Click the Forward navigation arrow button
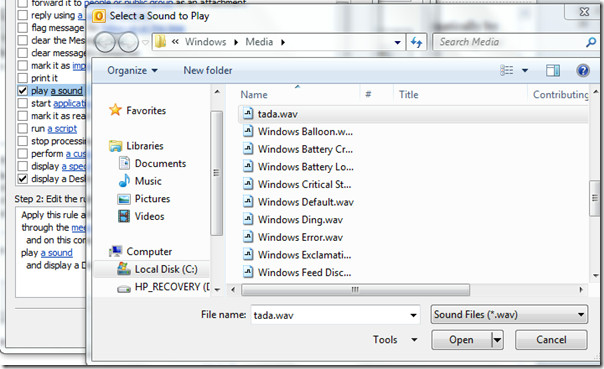This screenshot has height=369, width=604. [x=128, y=42]
